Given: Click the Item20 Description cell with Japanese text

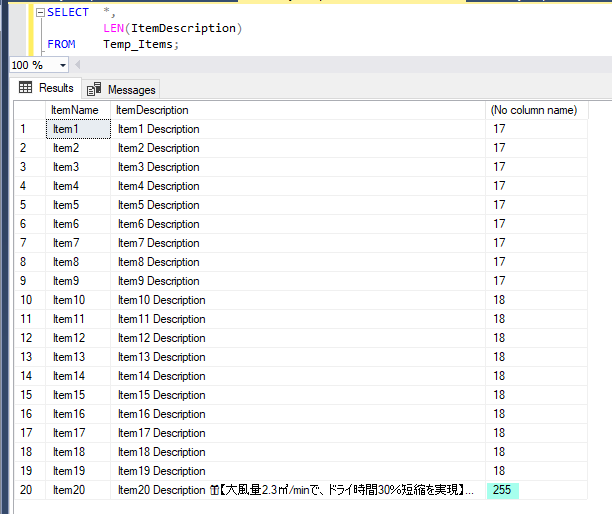Looking at the screenshot, I should pos(296,490).
